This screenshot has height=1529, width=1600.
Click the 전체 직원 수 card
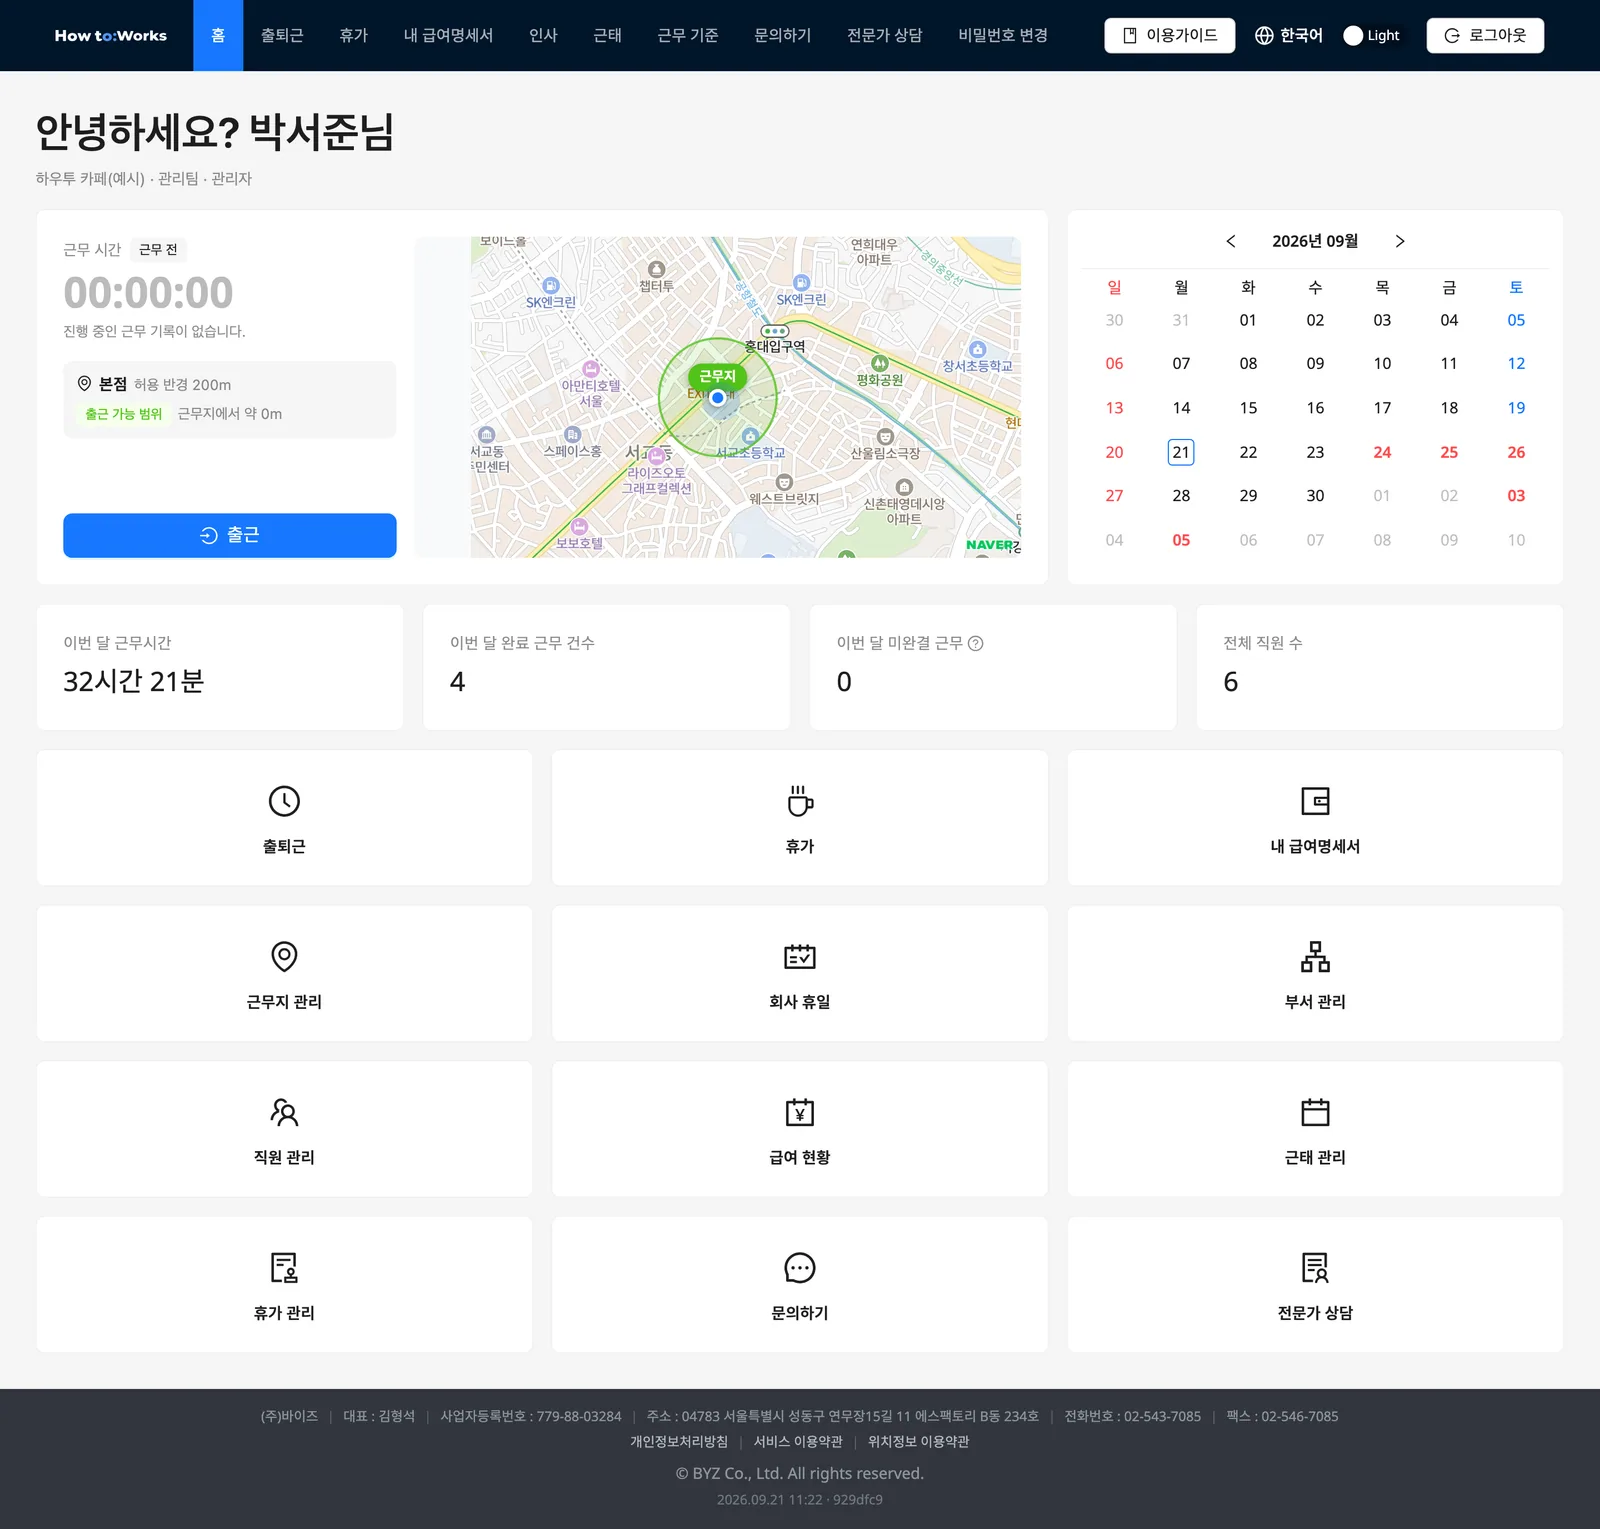point(1380,667)
